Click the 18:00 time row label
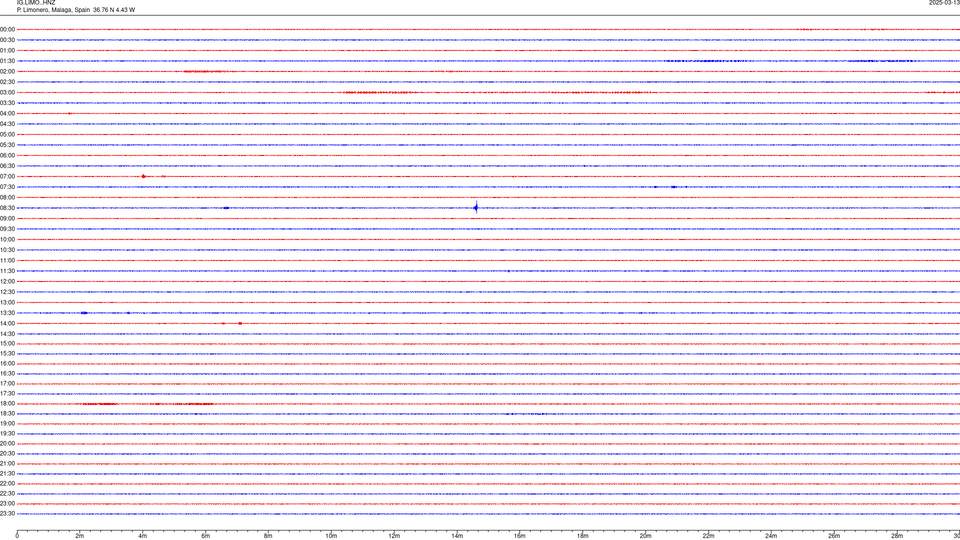This screenshot has height=540, width=960. [7, 403]
